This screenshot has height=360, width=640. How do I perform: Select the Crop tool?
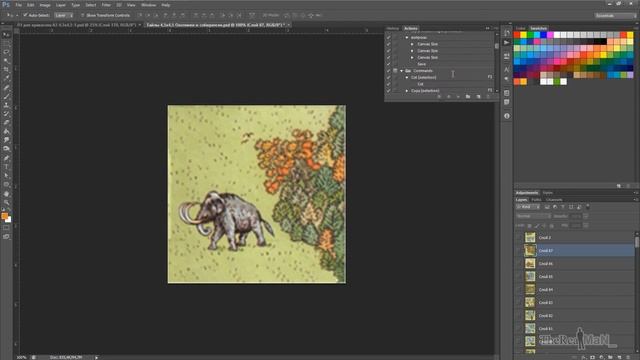coord(6,70)
